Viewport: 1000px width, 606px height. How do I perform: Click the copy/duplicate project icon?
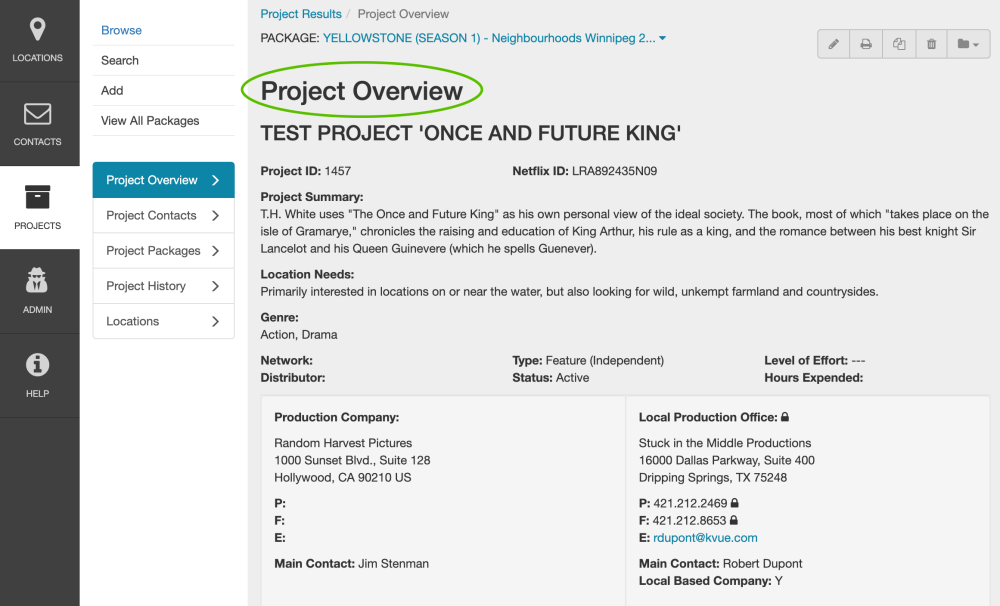point(899,44)
